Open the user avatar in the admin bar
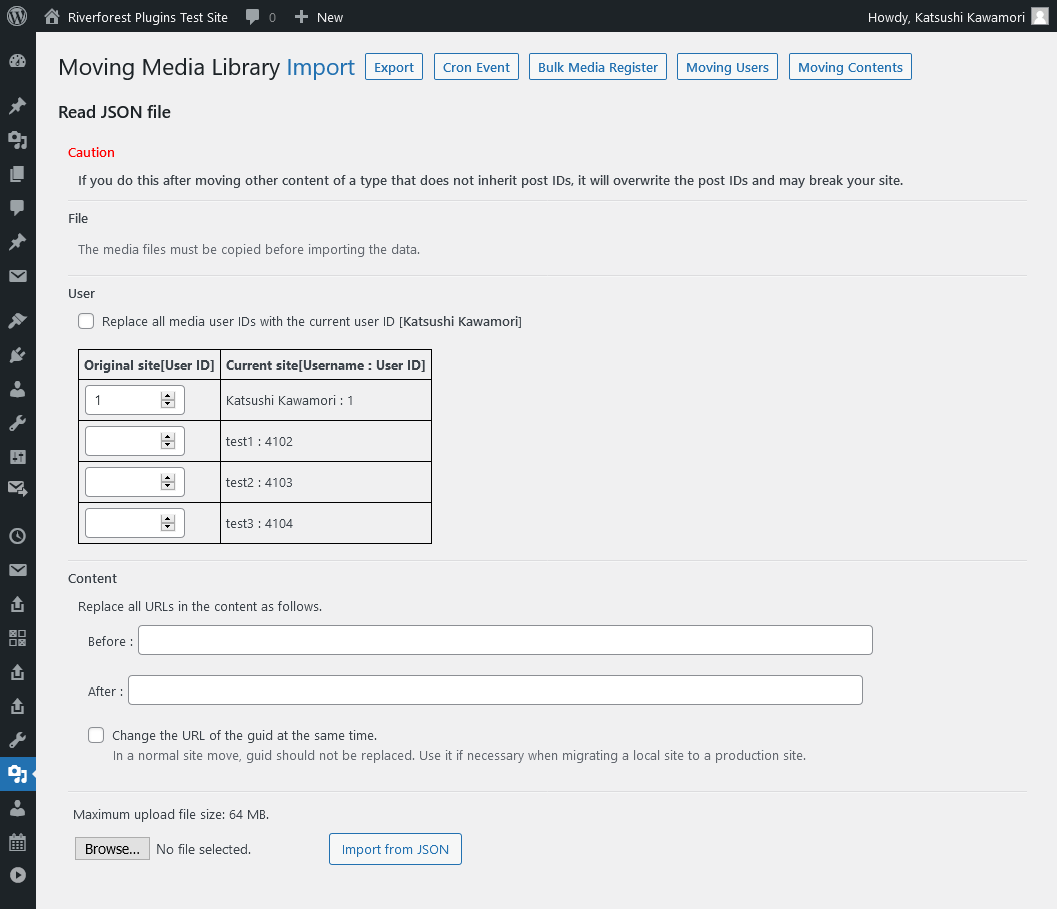The image size is (1057, 909). 1040,17
